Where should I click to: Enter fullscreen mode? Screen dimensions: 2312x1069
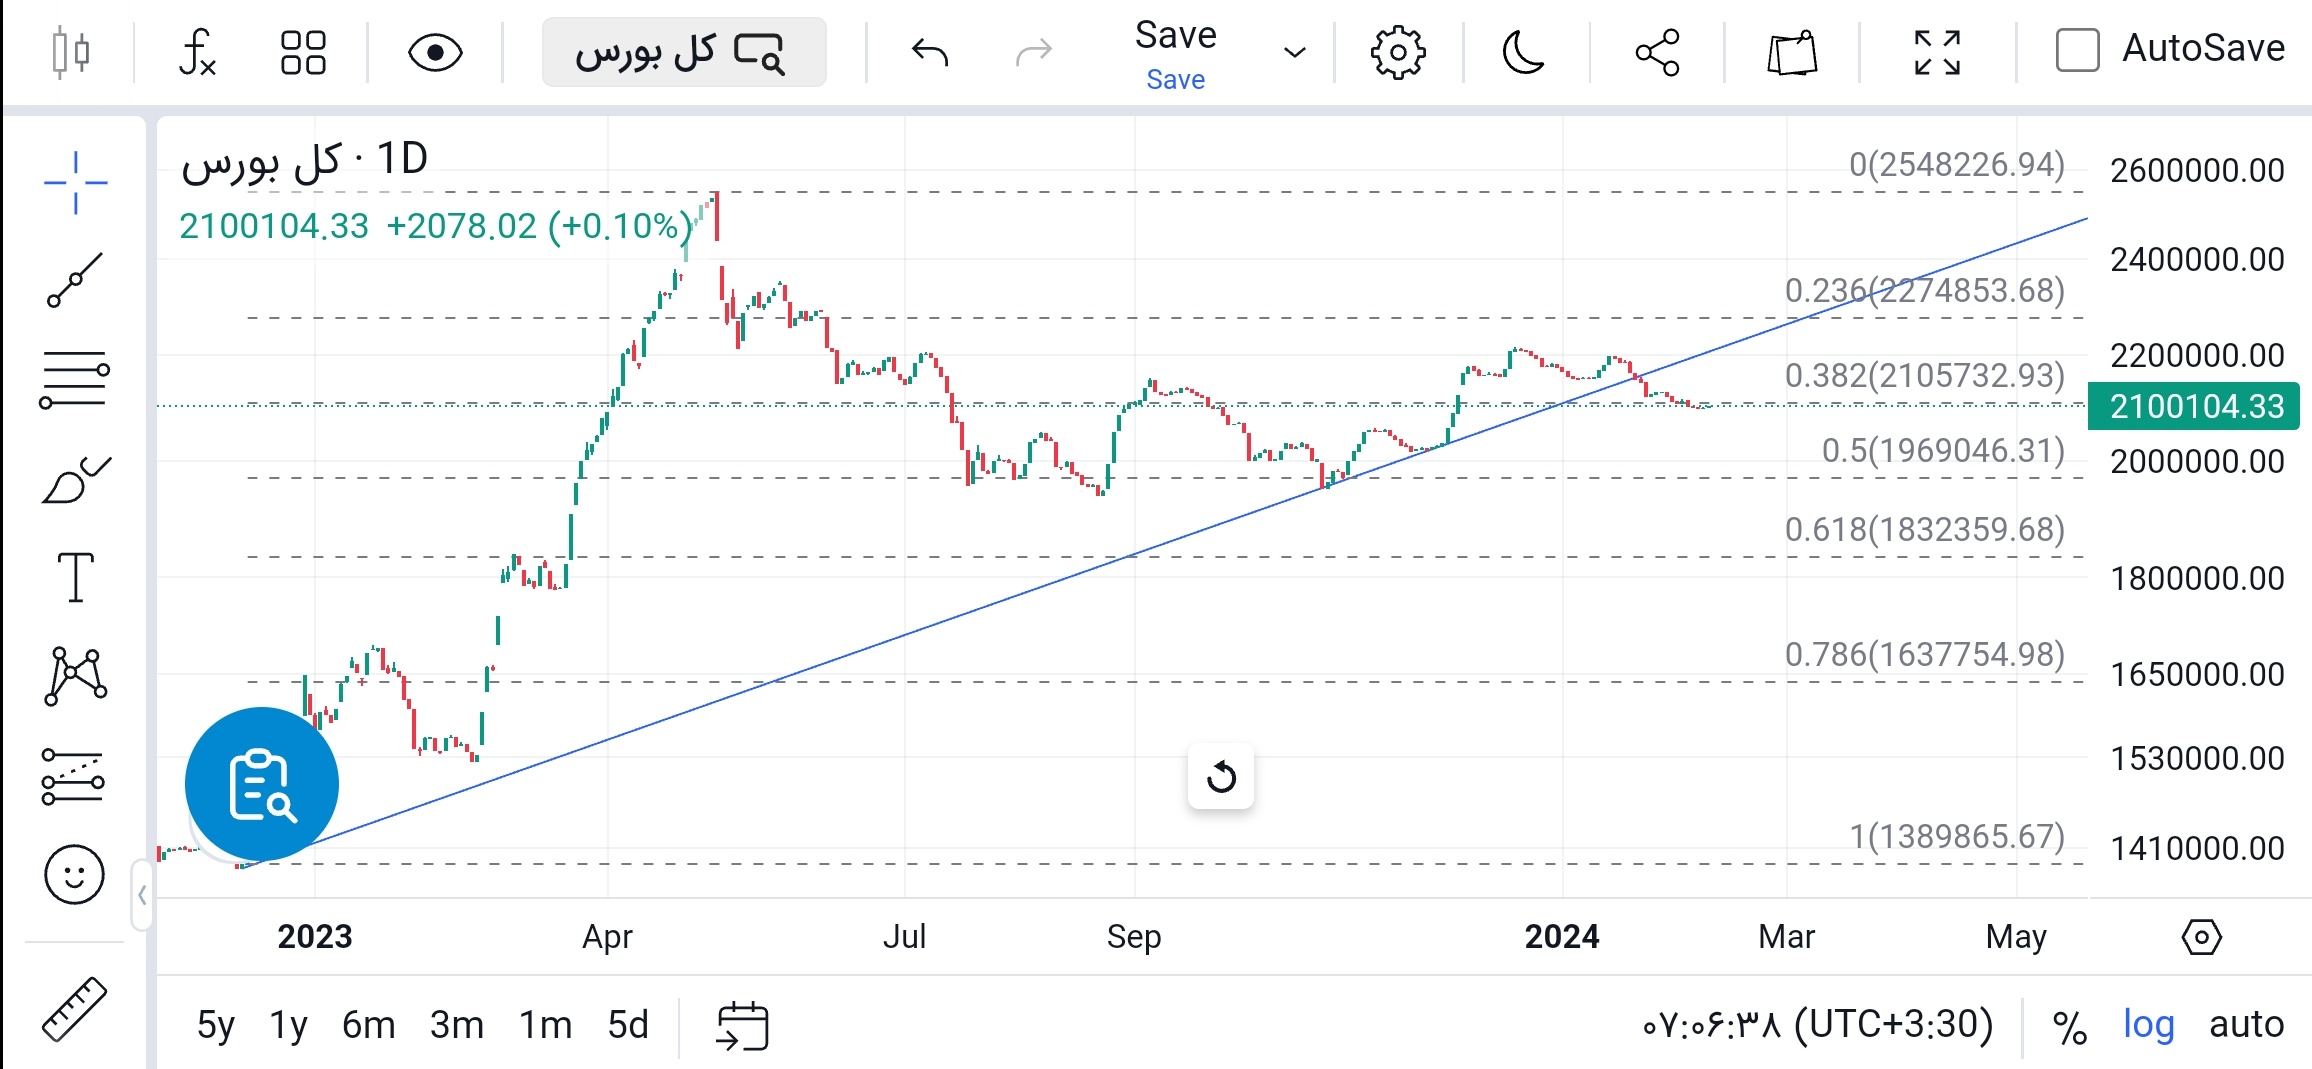click(x=1937, y=52)
